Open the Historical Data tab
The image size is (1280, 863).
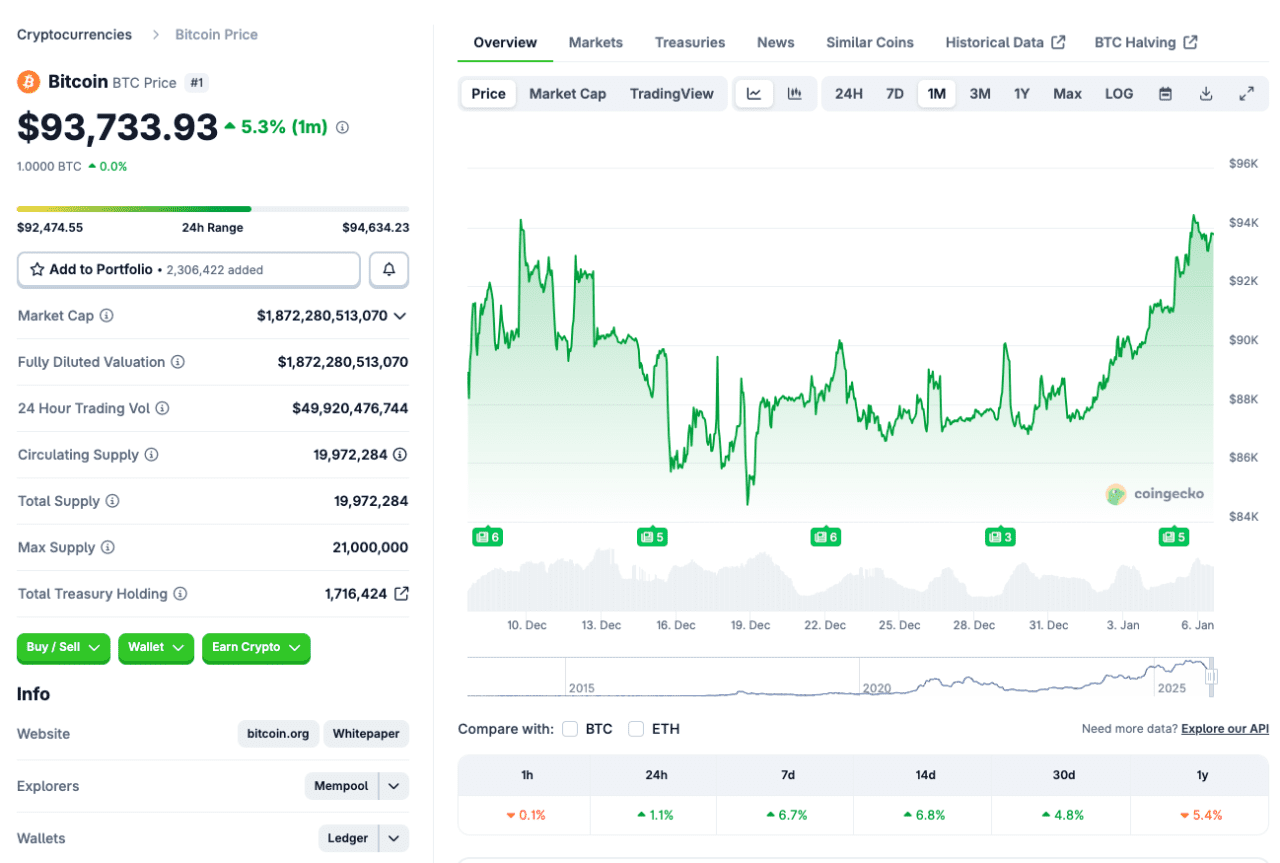coord(1005,42)
